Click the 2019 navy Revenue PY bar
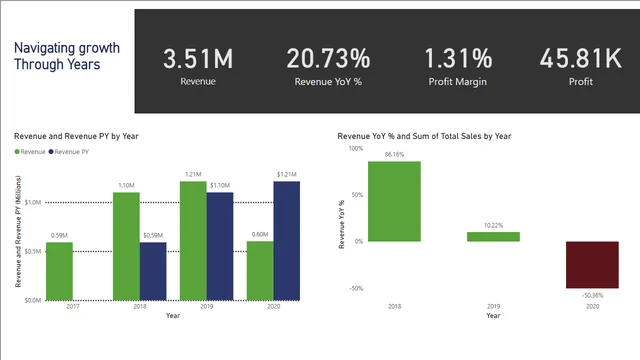640x360 pixels. click(220, 247)
